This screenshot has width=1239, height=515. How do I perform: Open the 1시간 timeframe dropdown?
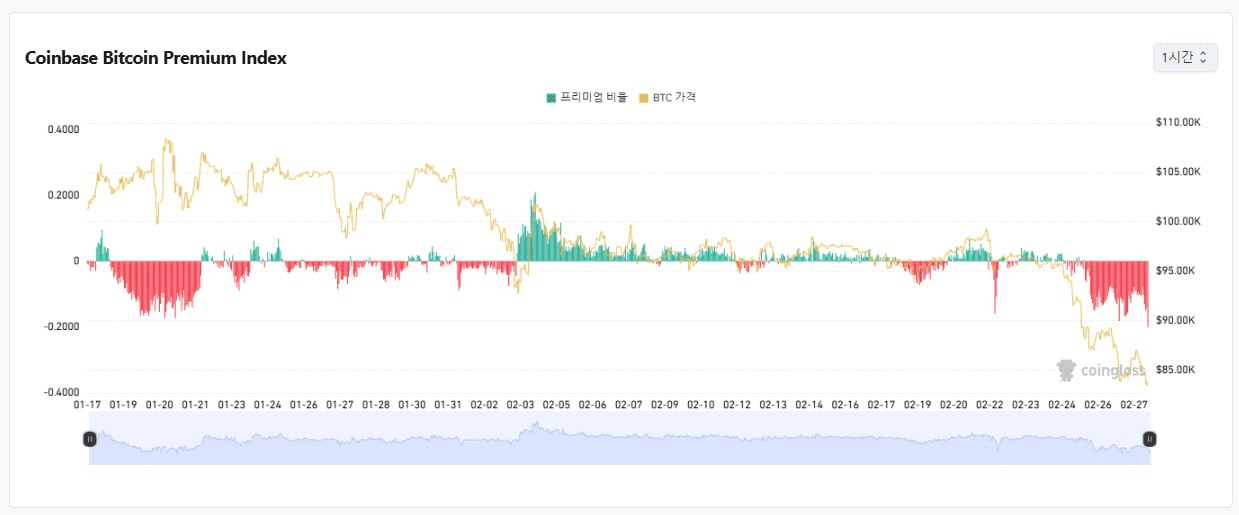(1185, 58)
